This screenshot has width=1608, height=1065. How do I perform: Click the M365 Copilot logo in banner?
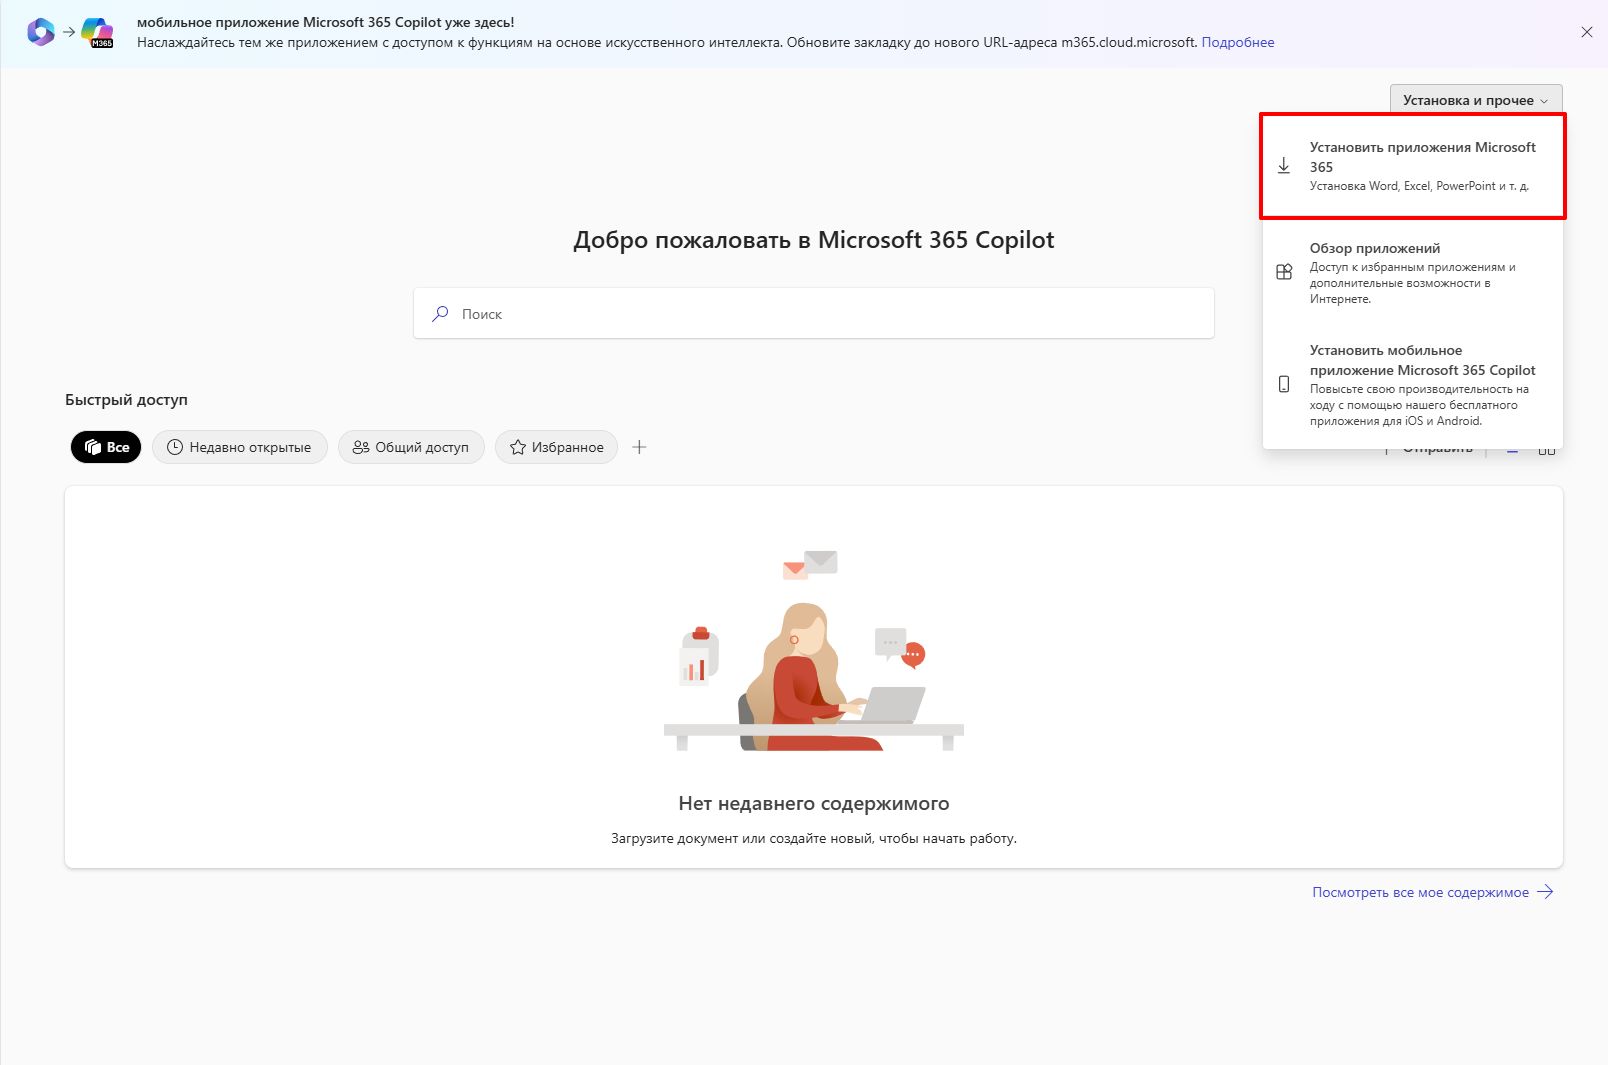(x=97, y=32)
